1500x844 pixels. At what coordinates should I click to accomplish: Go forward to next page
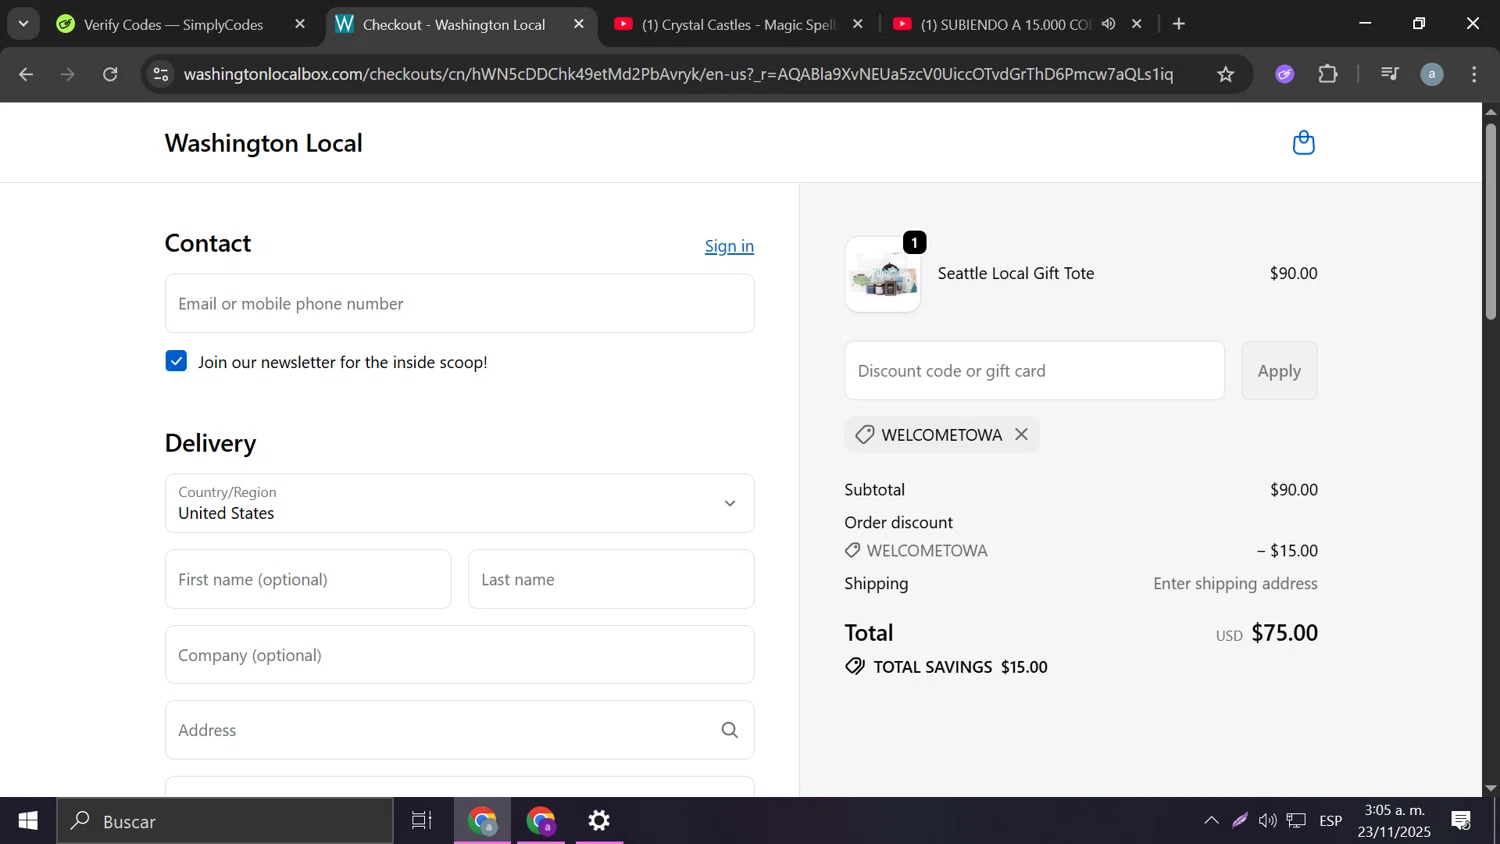[x=68, y=74]
